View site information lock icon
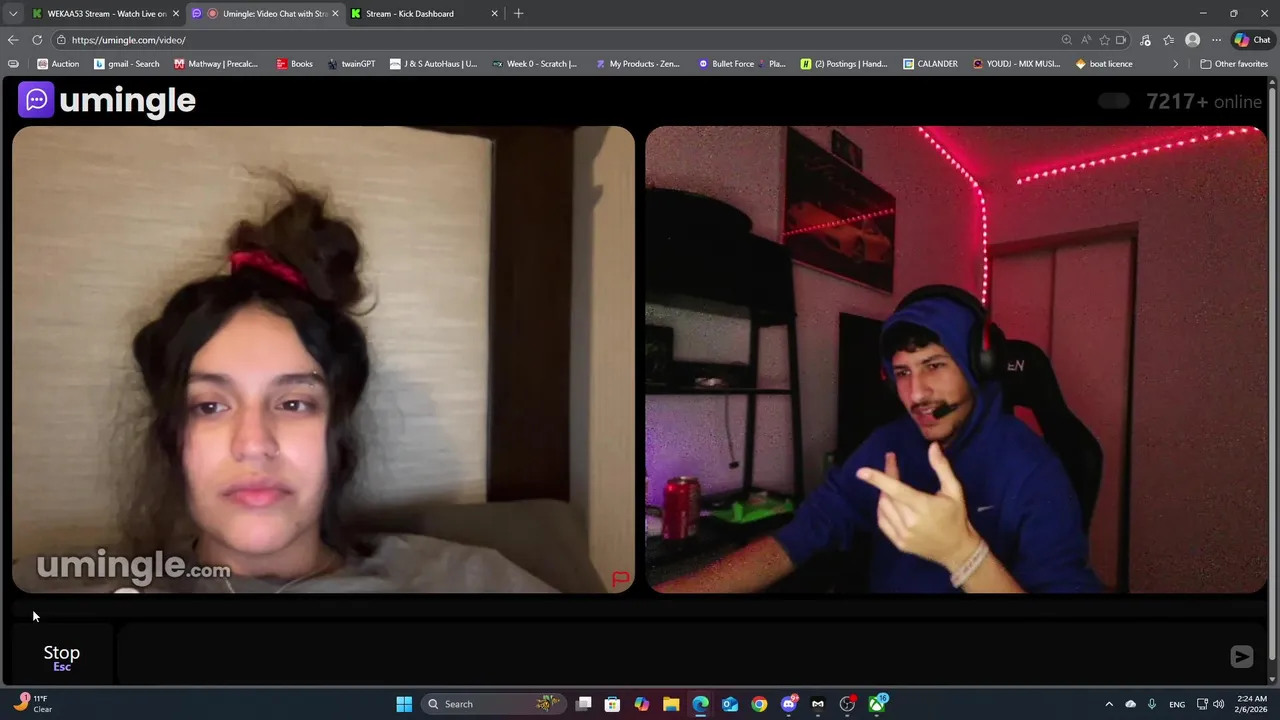1280x720 pixels. click(61, 40)
